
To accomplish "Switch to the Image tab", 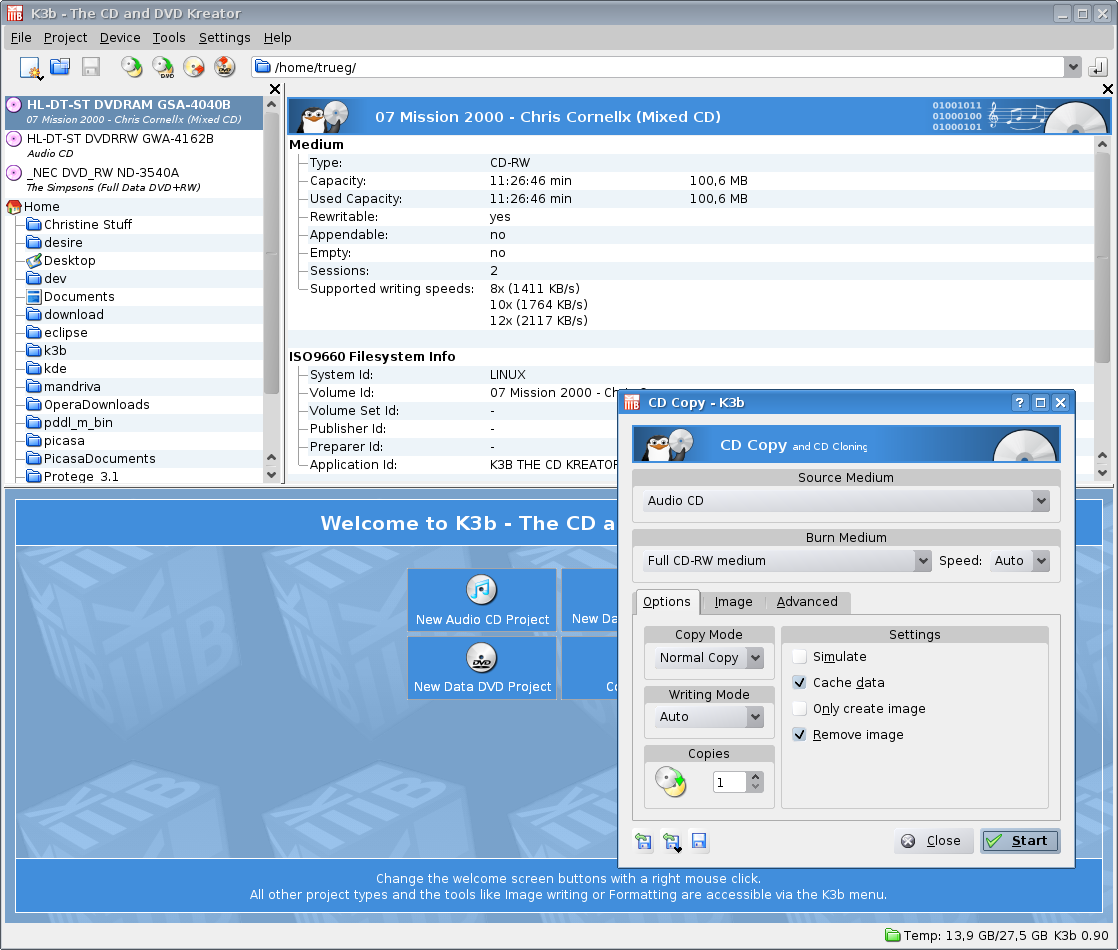I will pos(733,602).
